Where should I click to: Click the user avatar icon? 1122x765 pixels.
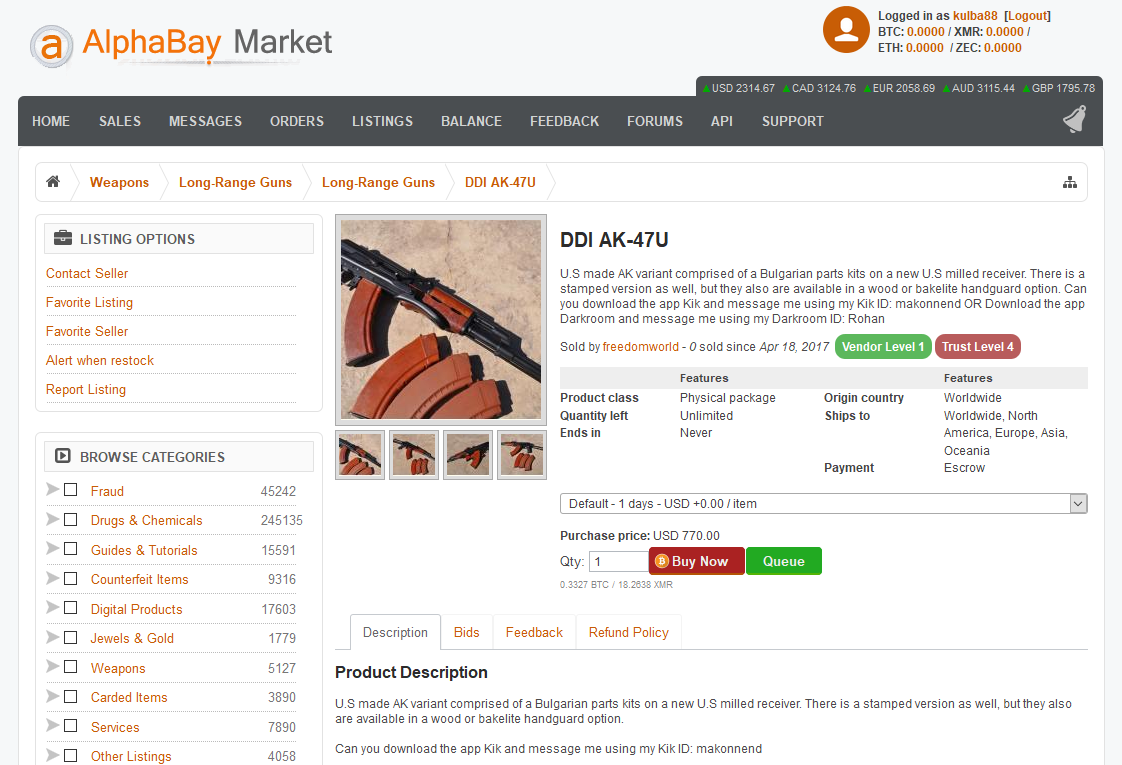click(846, 30)
